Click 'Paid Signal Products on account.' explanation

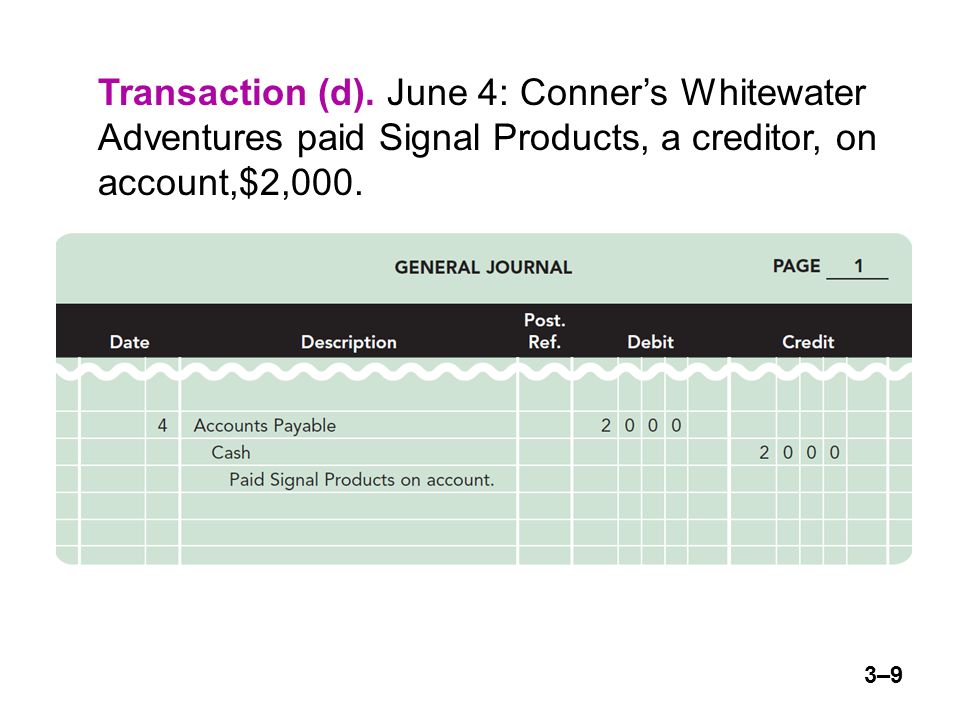pos(361,479)
